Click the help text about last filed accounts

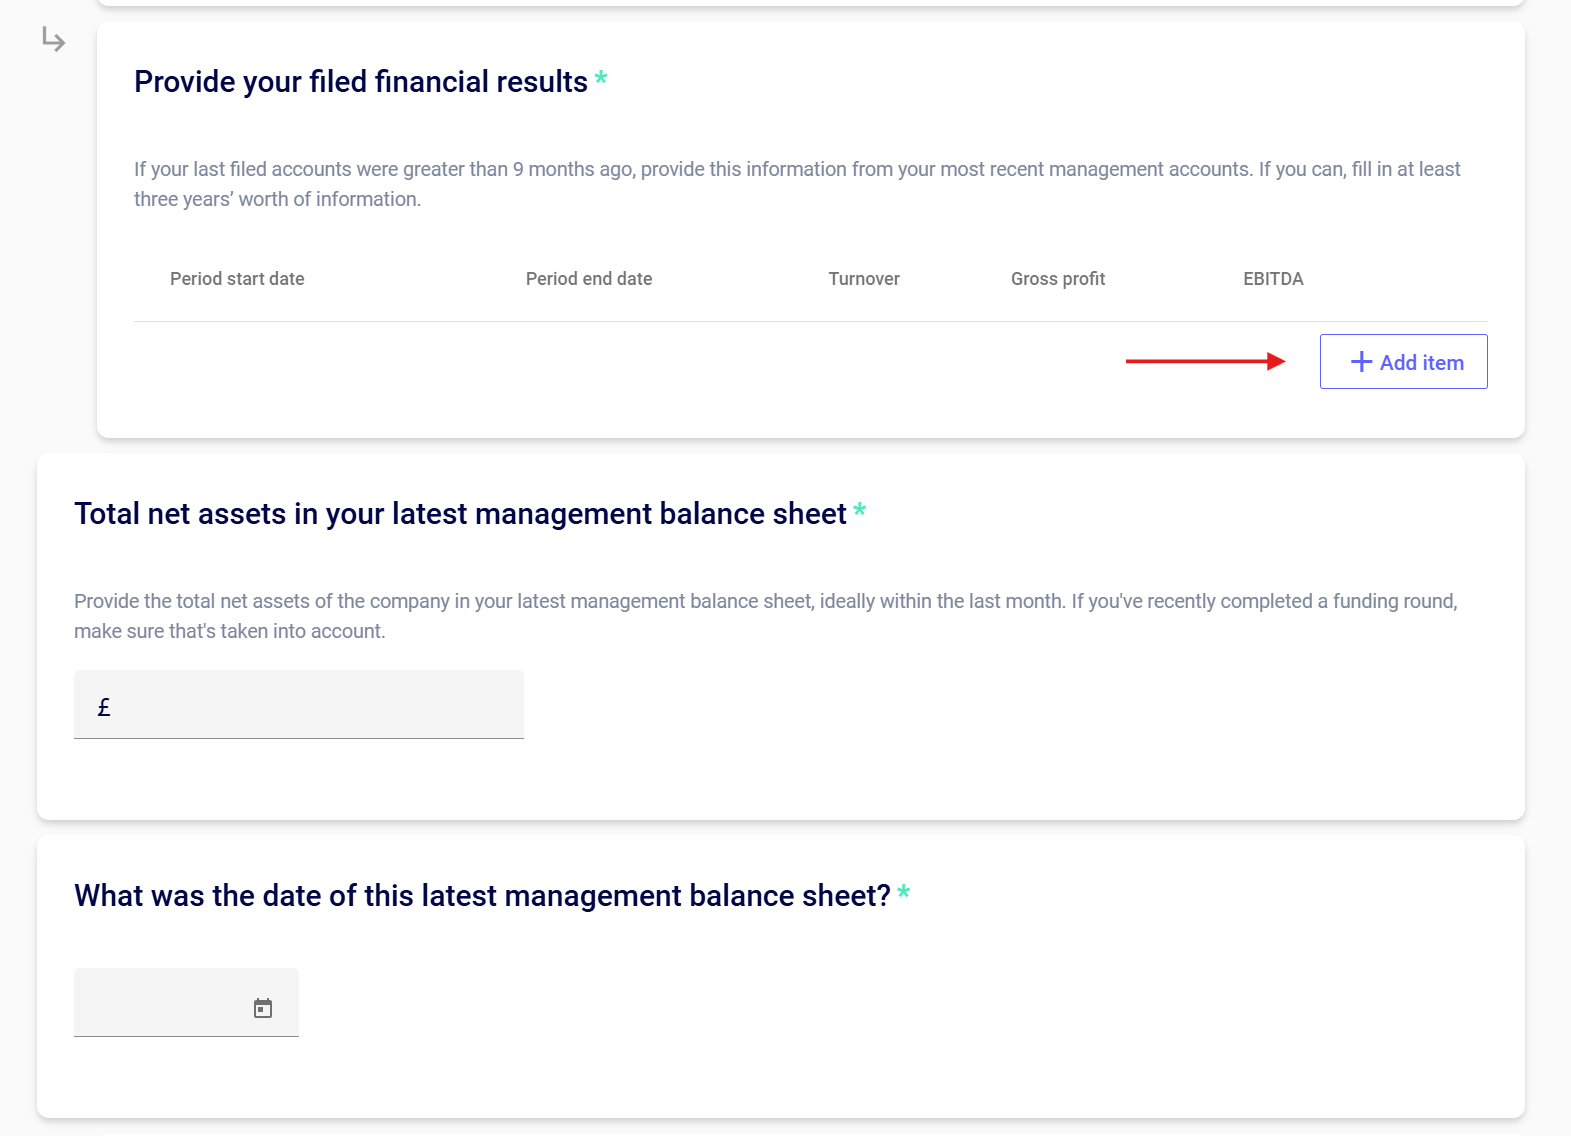click(x=797, y=184)
